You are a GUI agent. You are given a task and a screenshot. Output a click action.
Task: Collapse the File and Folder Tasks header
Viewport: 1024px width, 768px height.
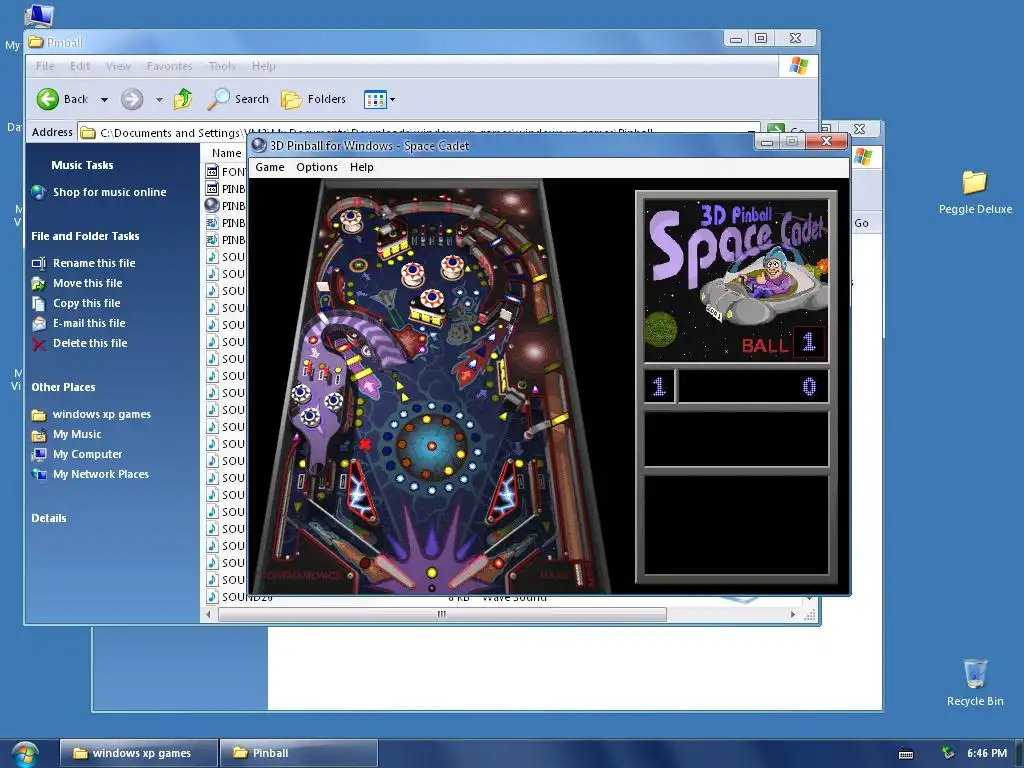coord(85,236)
